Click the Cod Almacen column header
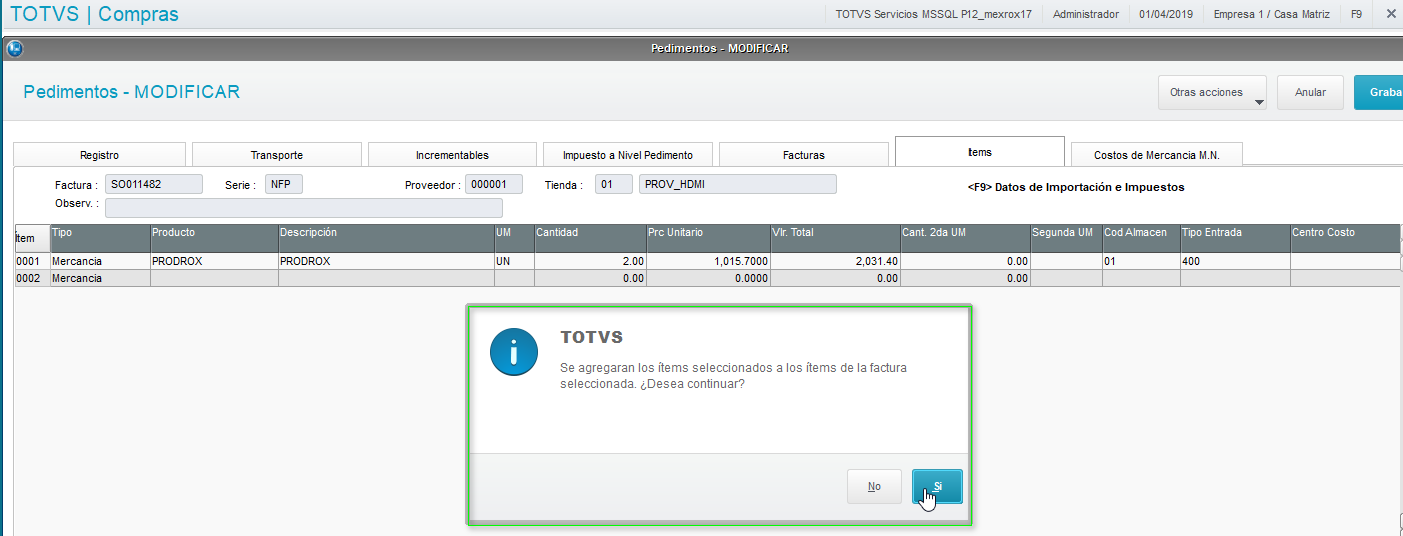This screenshot has width=1403, height=536. [1141, 238]
